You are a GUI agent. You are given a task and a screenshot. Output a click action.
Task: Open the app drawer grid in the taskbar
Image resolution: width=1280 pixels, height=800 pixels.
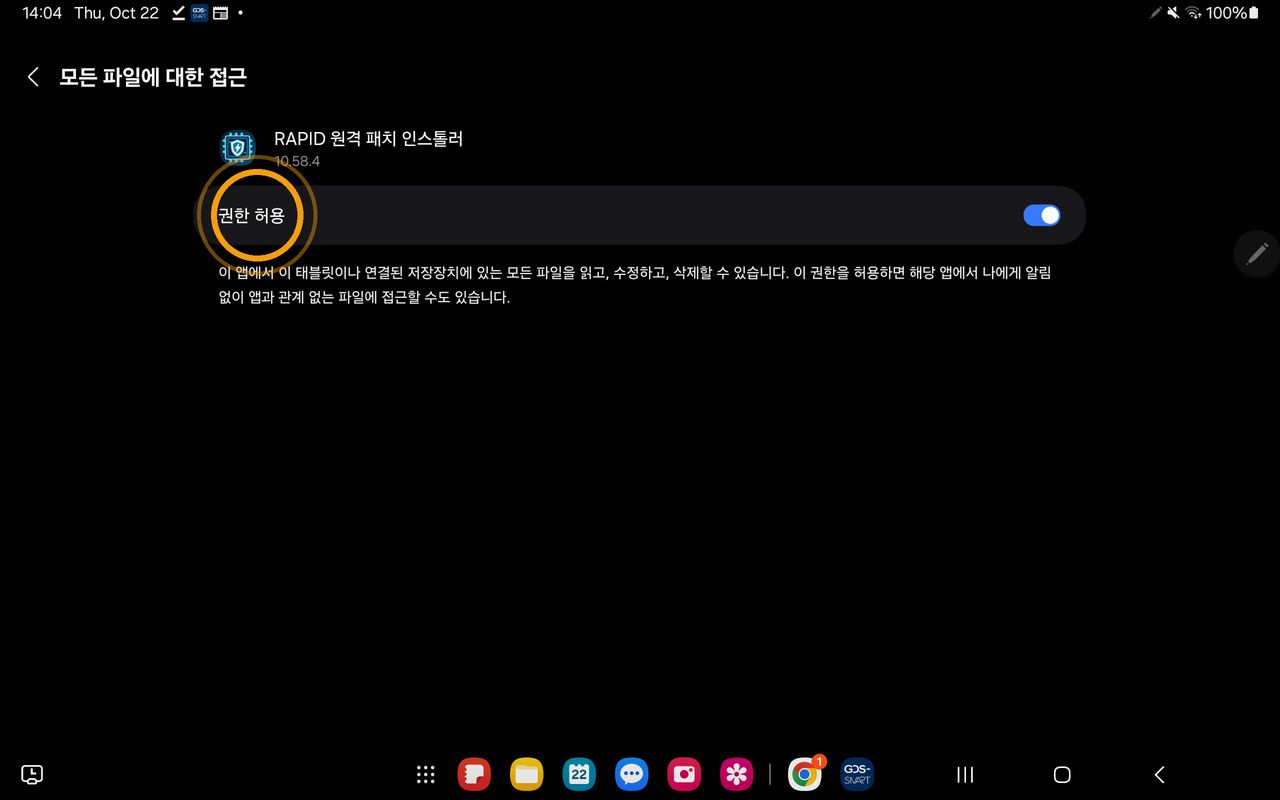point(425,774)
